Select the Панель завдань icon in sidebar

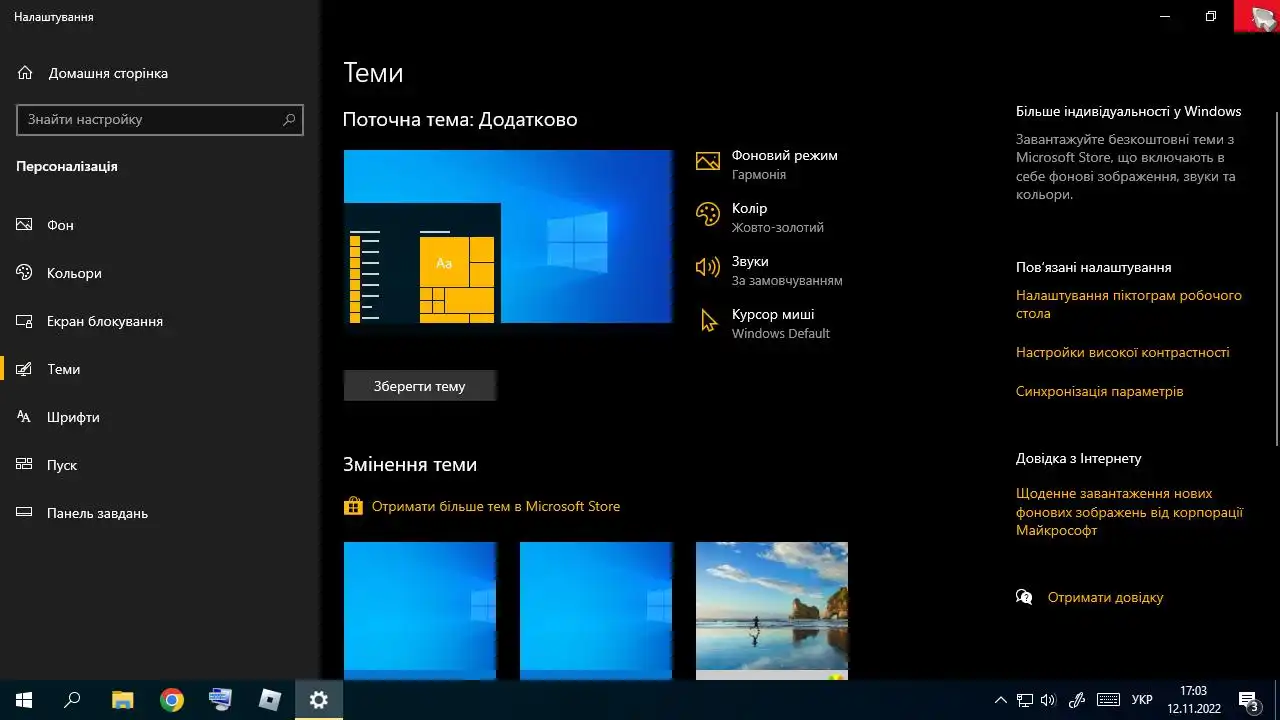click(25, 513)
